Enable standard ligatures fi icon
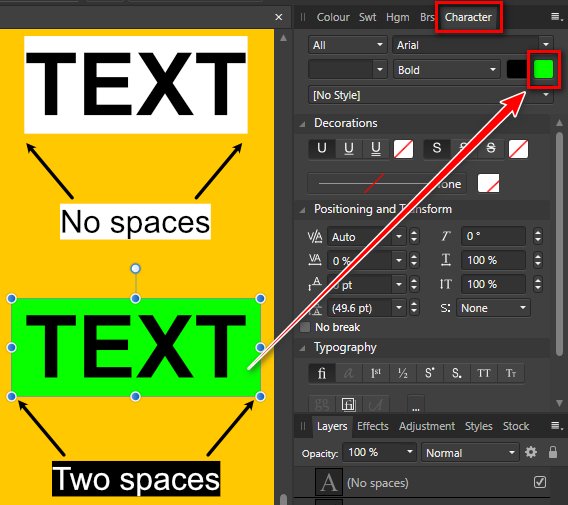Viewport: 568px width, 505px height. (322, 373)
